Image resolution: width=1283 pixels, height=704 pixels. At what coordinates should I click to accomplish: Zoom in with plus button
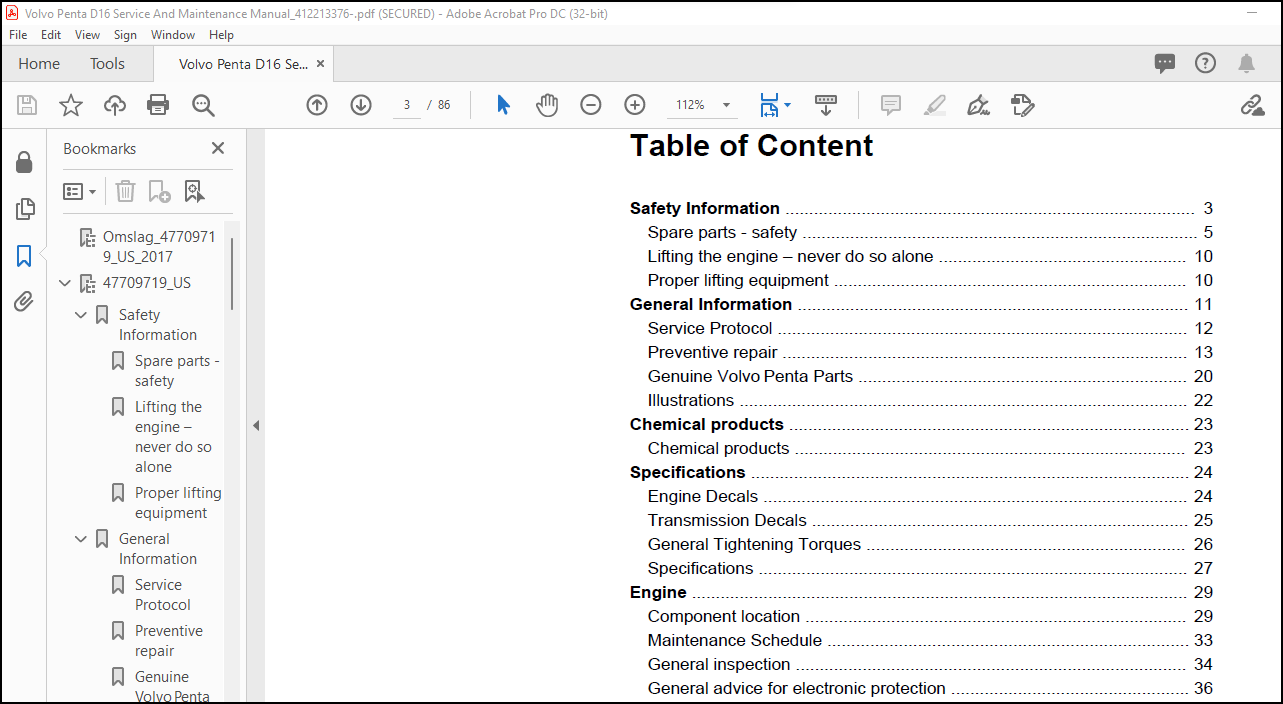(635, 105)
